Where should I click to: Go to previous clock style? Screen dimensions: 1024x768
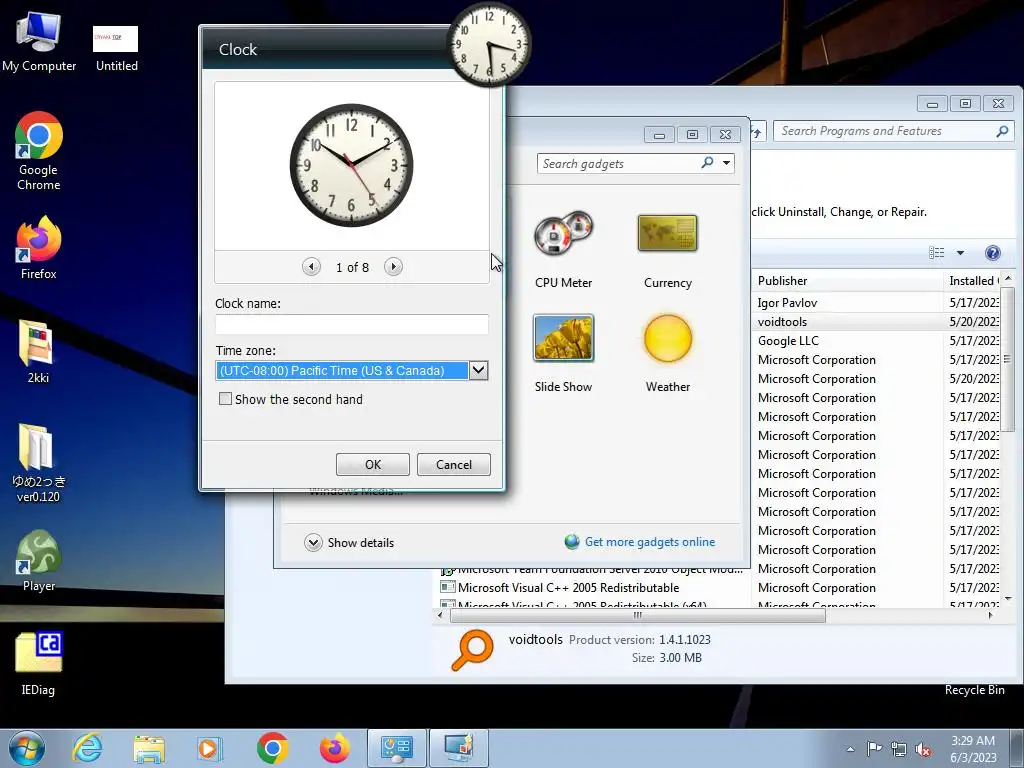pos(312,266)
